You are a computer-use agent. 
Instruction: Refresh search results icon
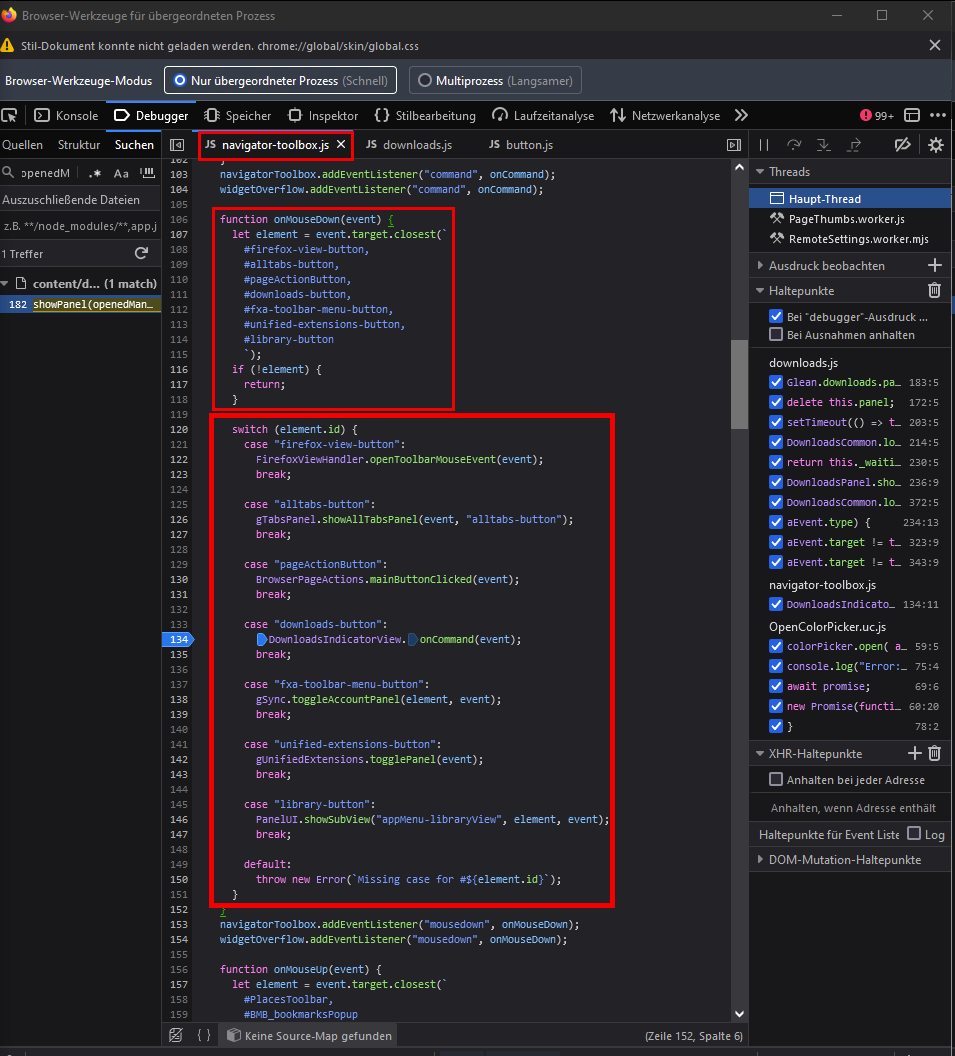tap(141, 253)
